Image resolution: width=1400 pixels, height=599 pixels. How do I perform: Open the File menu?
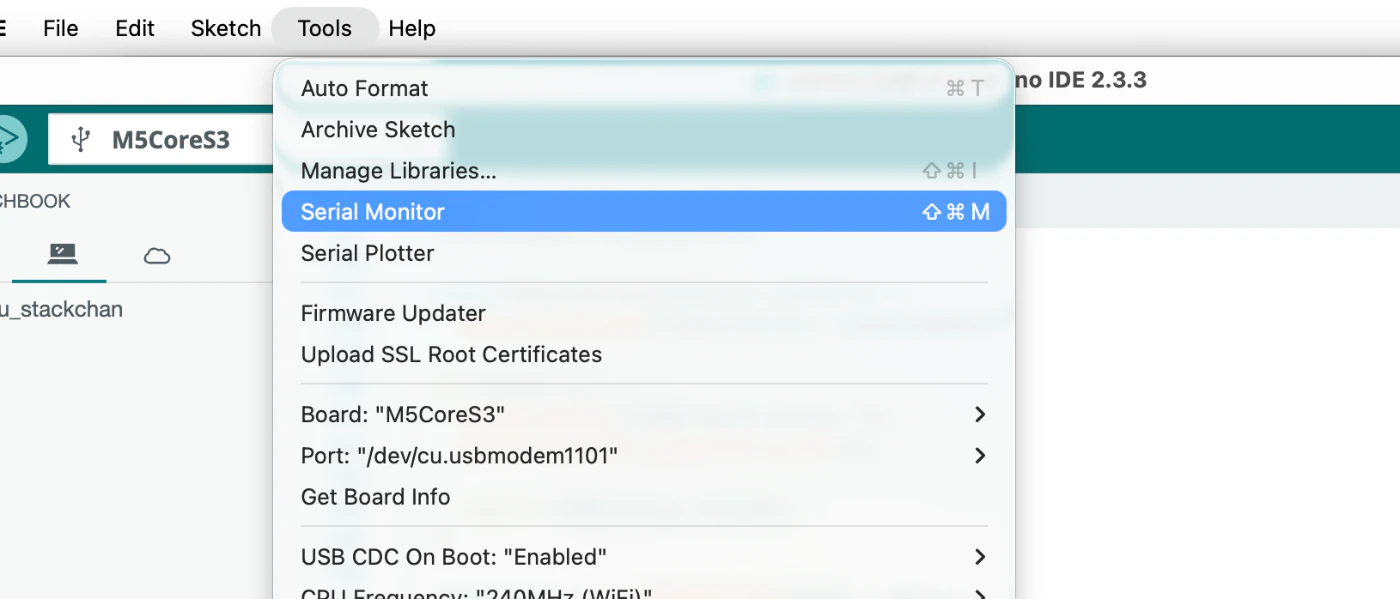(60, 28)
